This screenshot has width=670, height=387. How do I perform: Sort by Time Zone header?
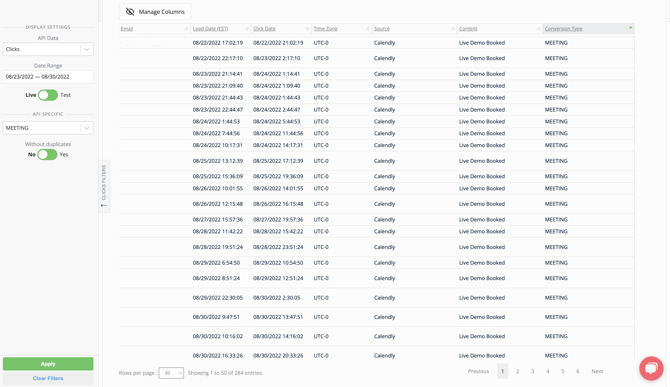coord(325,29)
